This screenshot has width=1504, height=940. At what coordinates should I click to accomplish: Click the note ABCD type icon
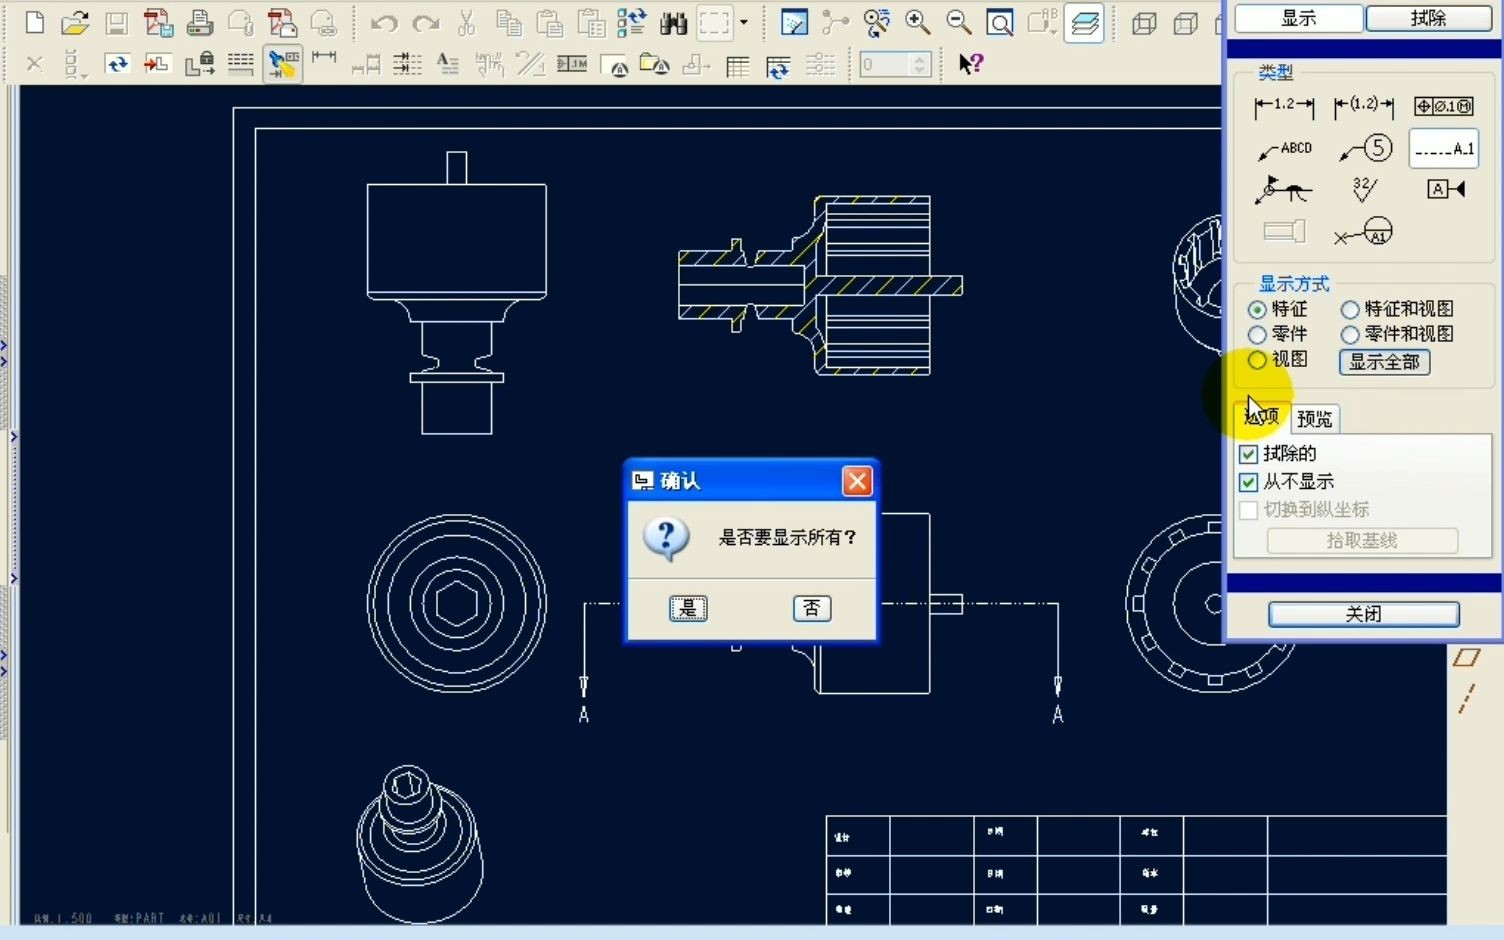[1284, 149]
